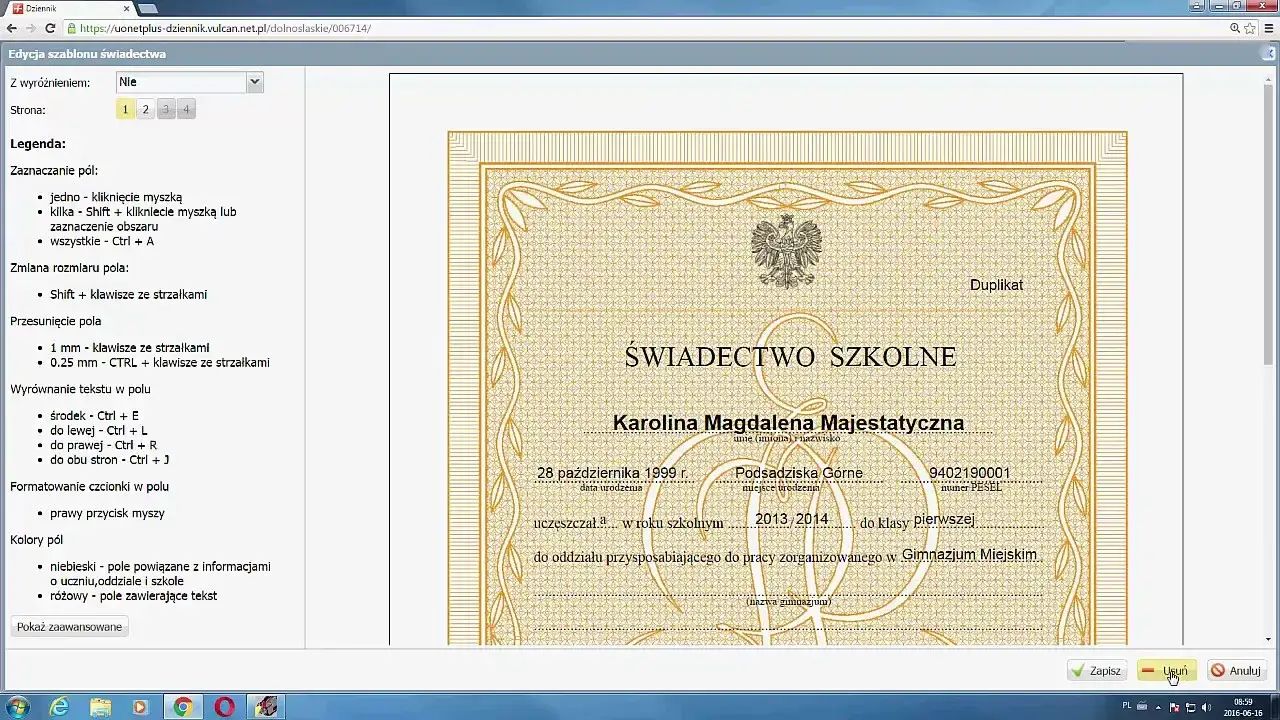Cancel editing with Anuluj

(x=1236, y=671)
